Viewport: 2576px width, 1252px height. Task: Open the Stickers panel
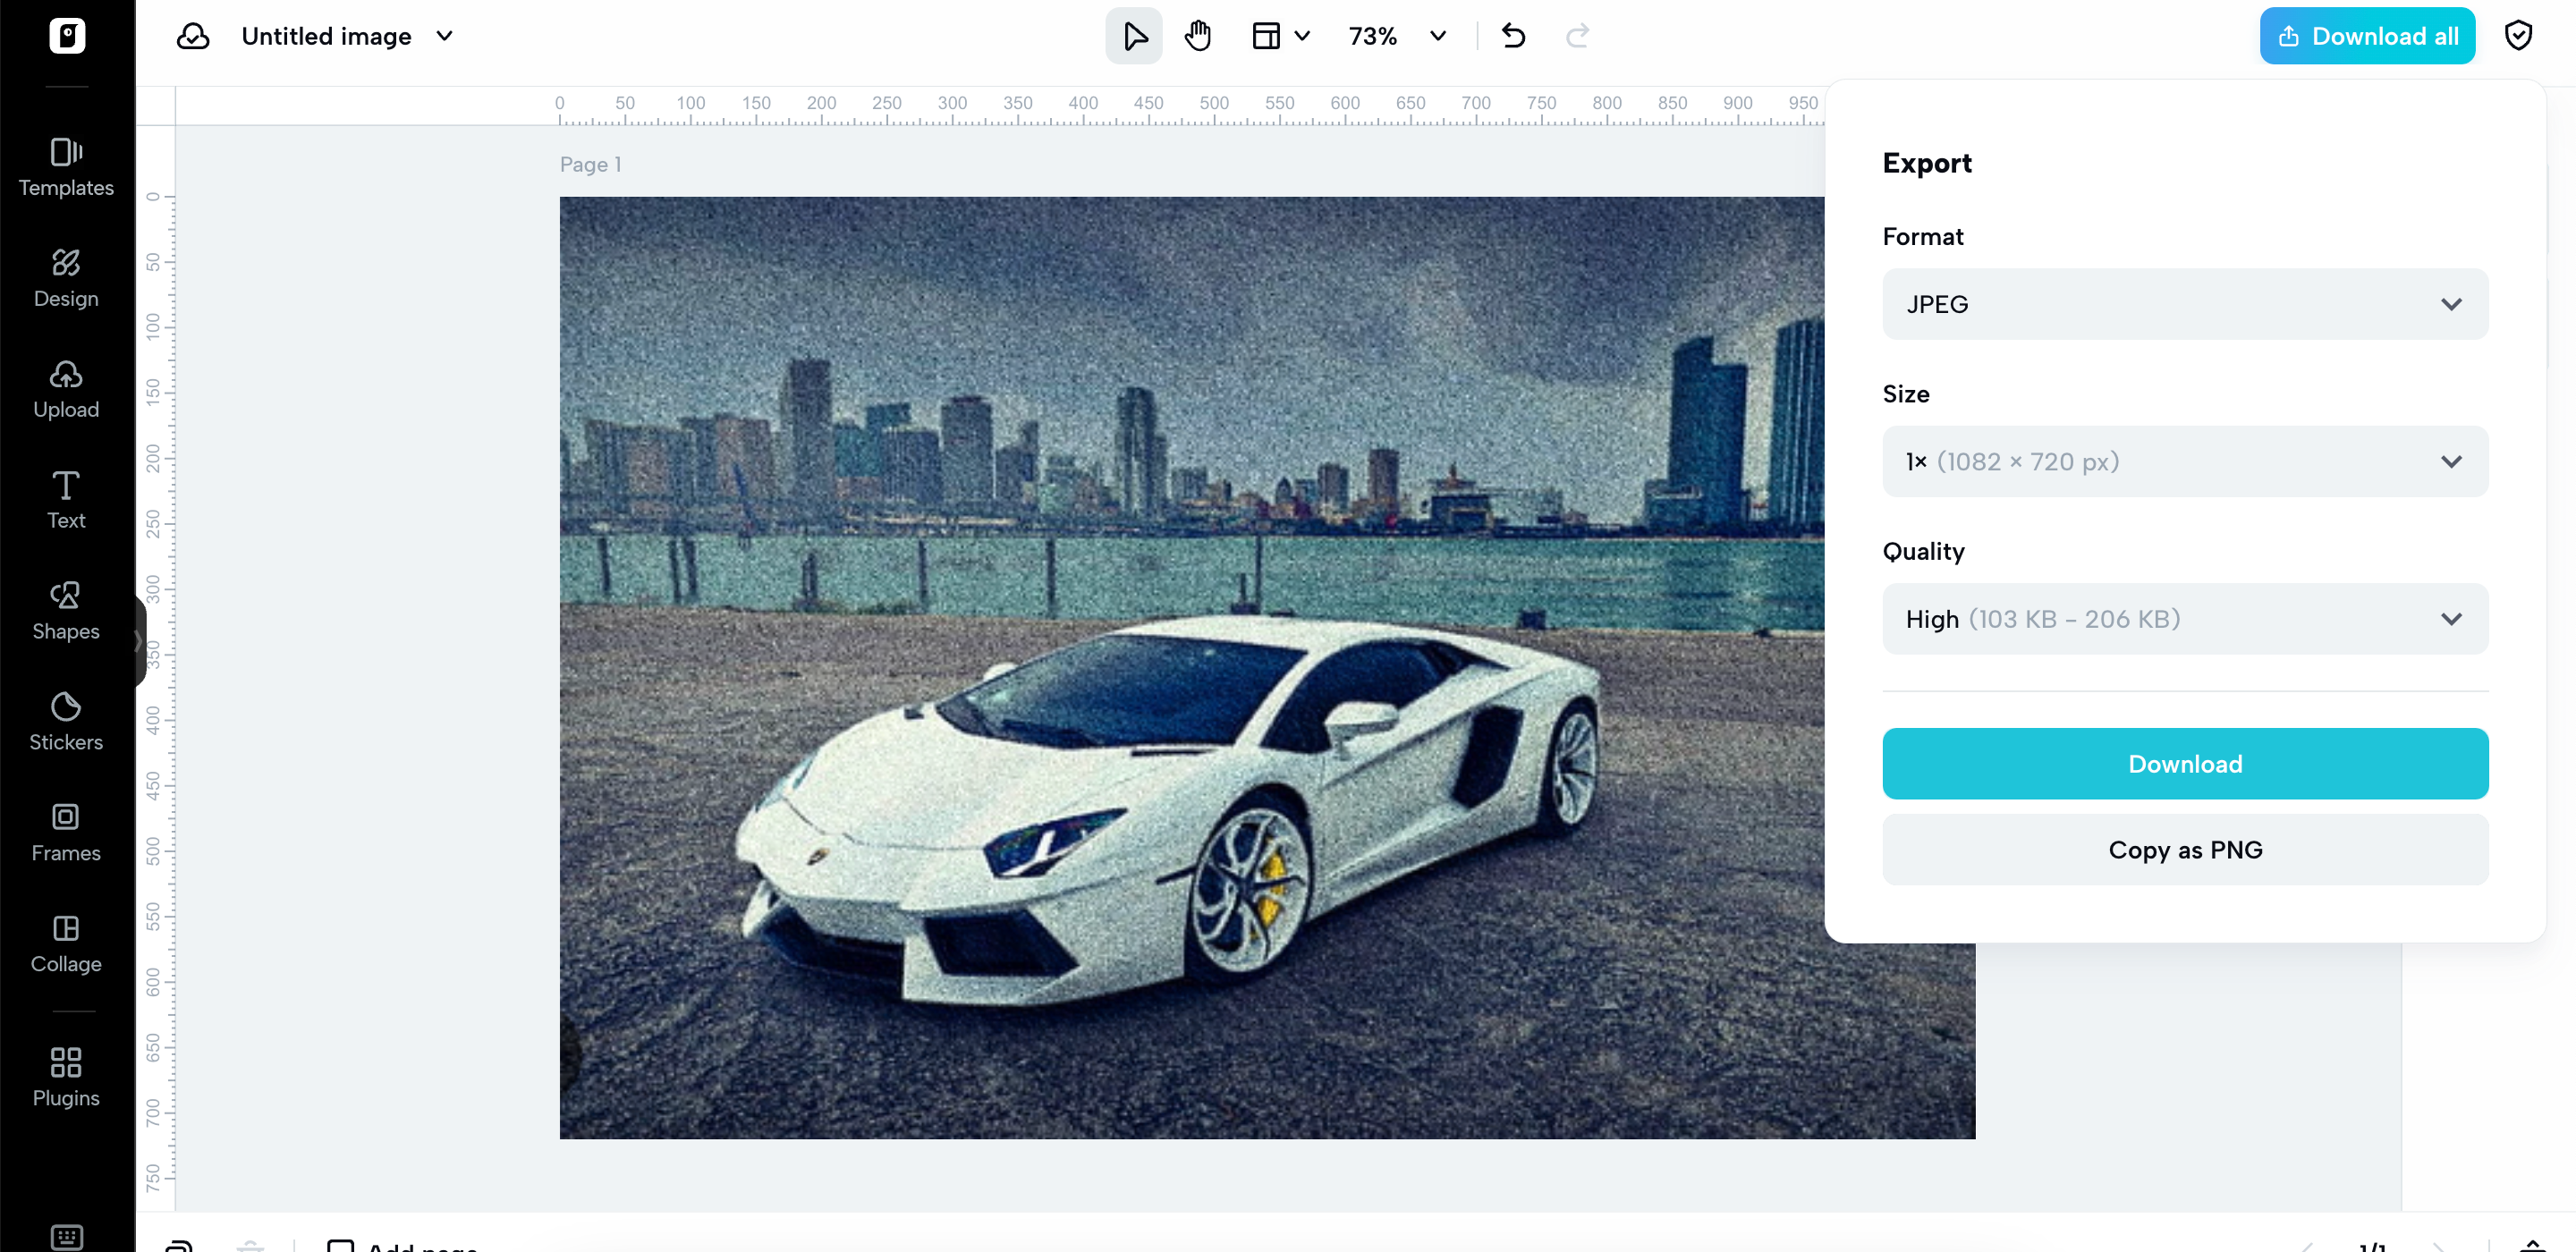point(66,721)
